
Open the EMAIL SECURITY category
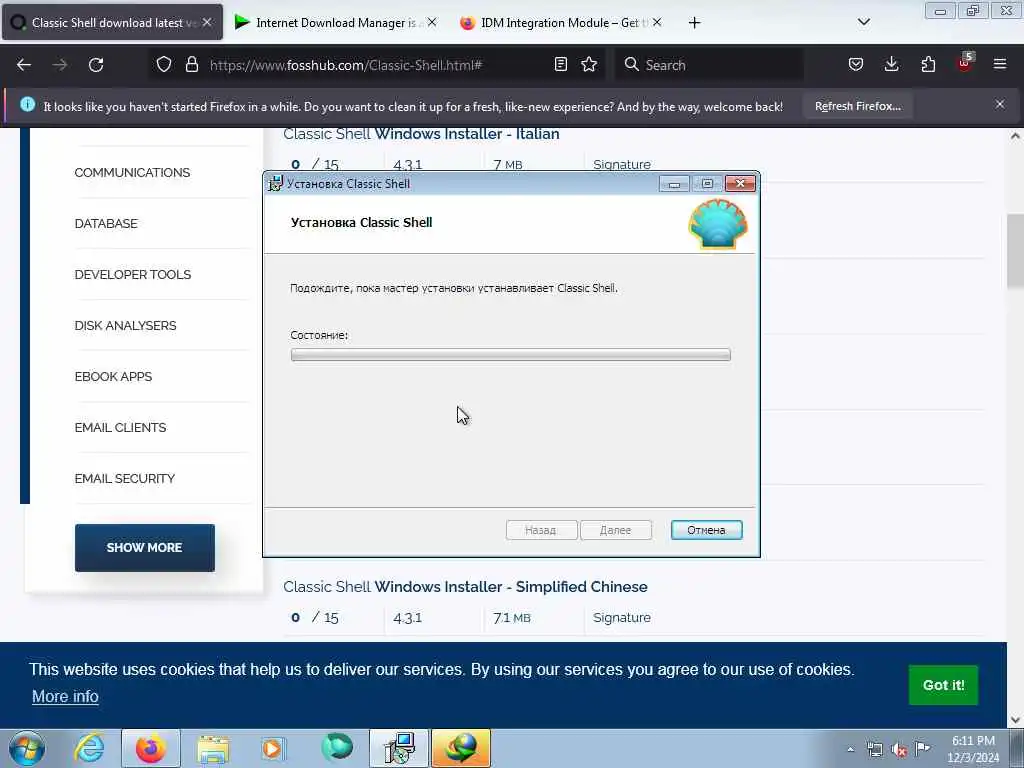coord(125,478)
